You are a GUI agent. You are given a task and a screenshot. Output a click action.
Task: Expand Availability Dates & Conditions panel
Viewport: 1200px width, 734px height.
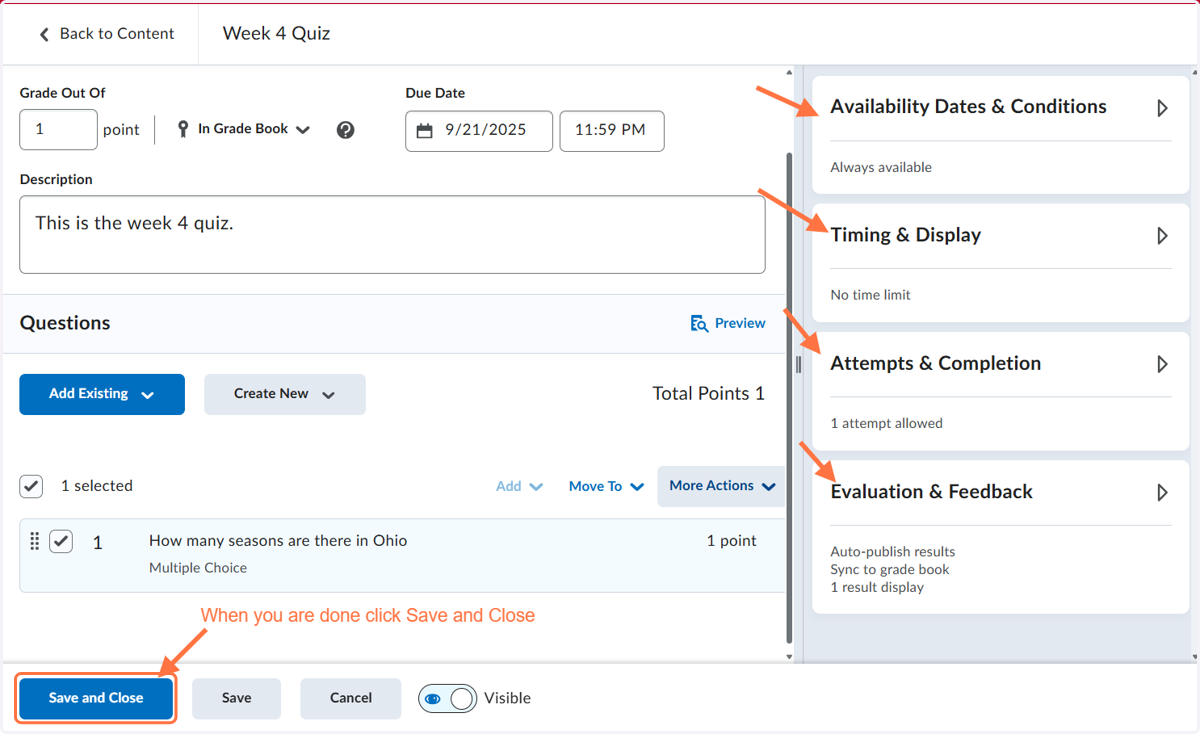[1162, 108]
